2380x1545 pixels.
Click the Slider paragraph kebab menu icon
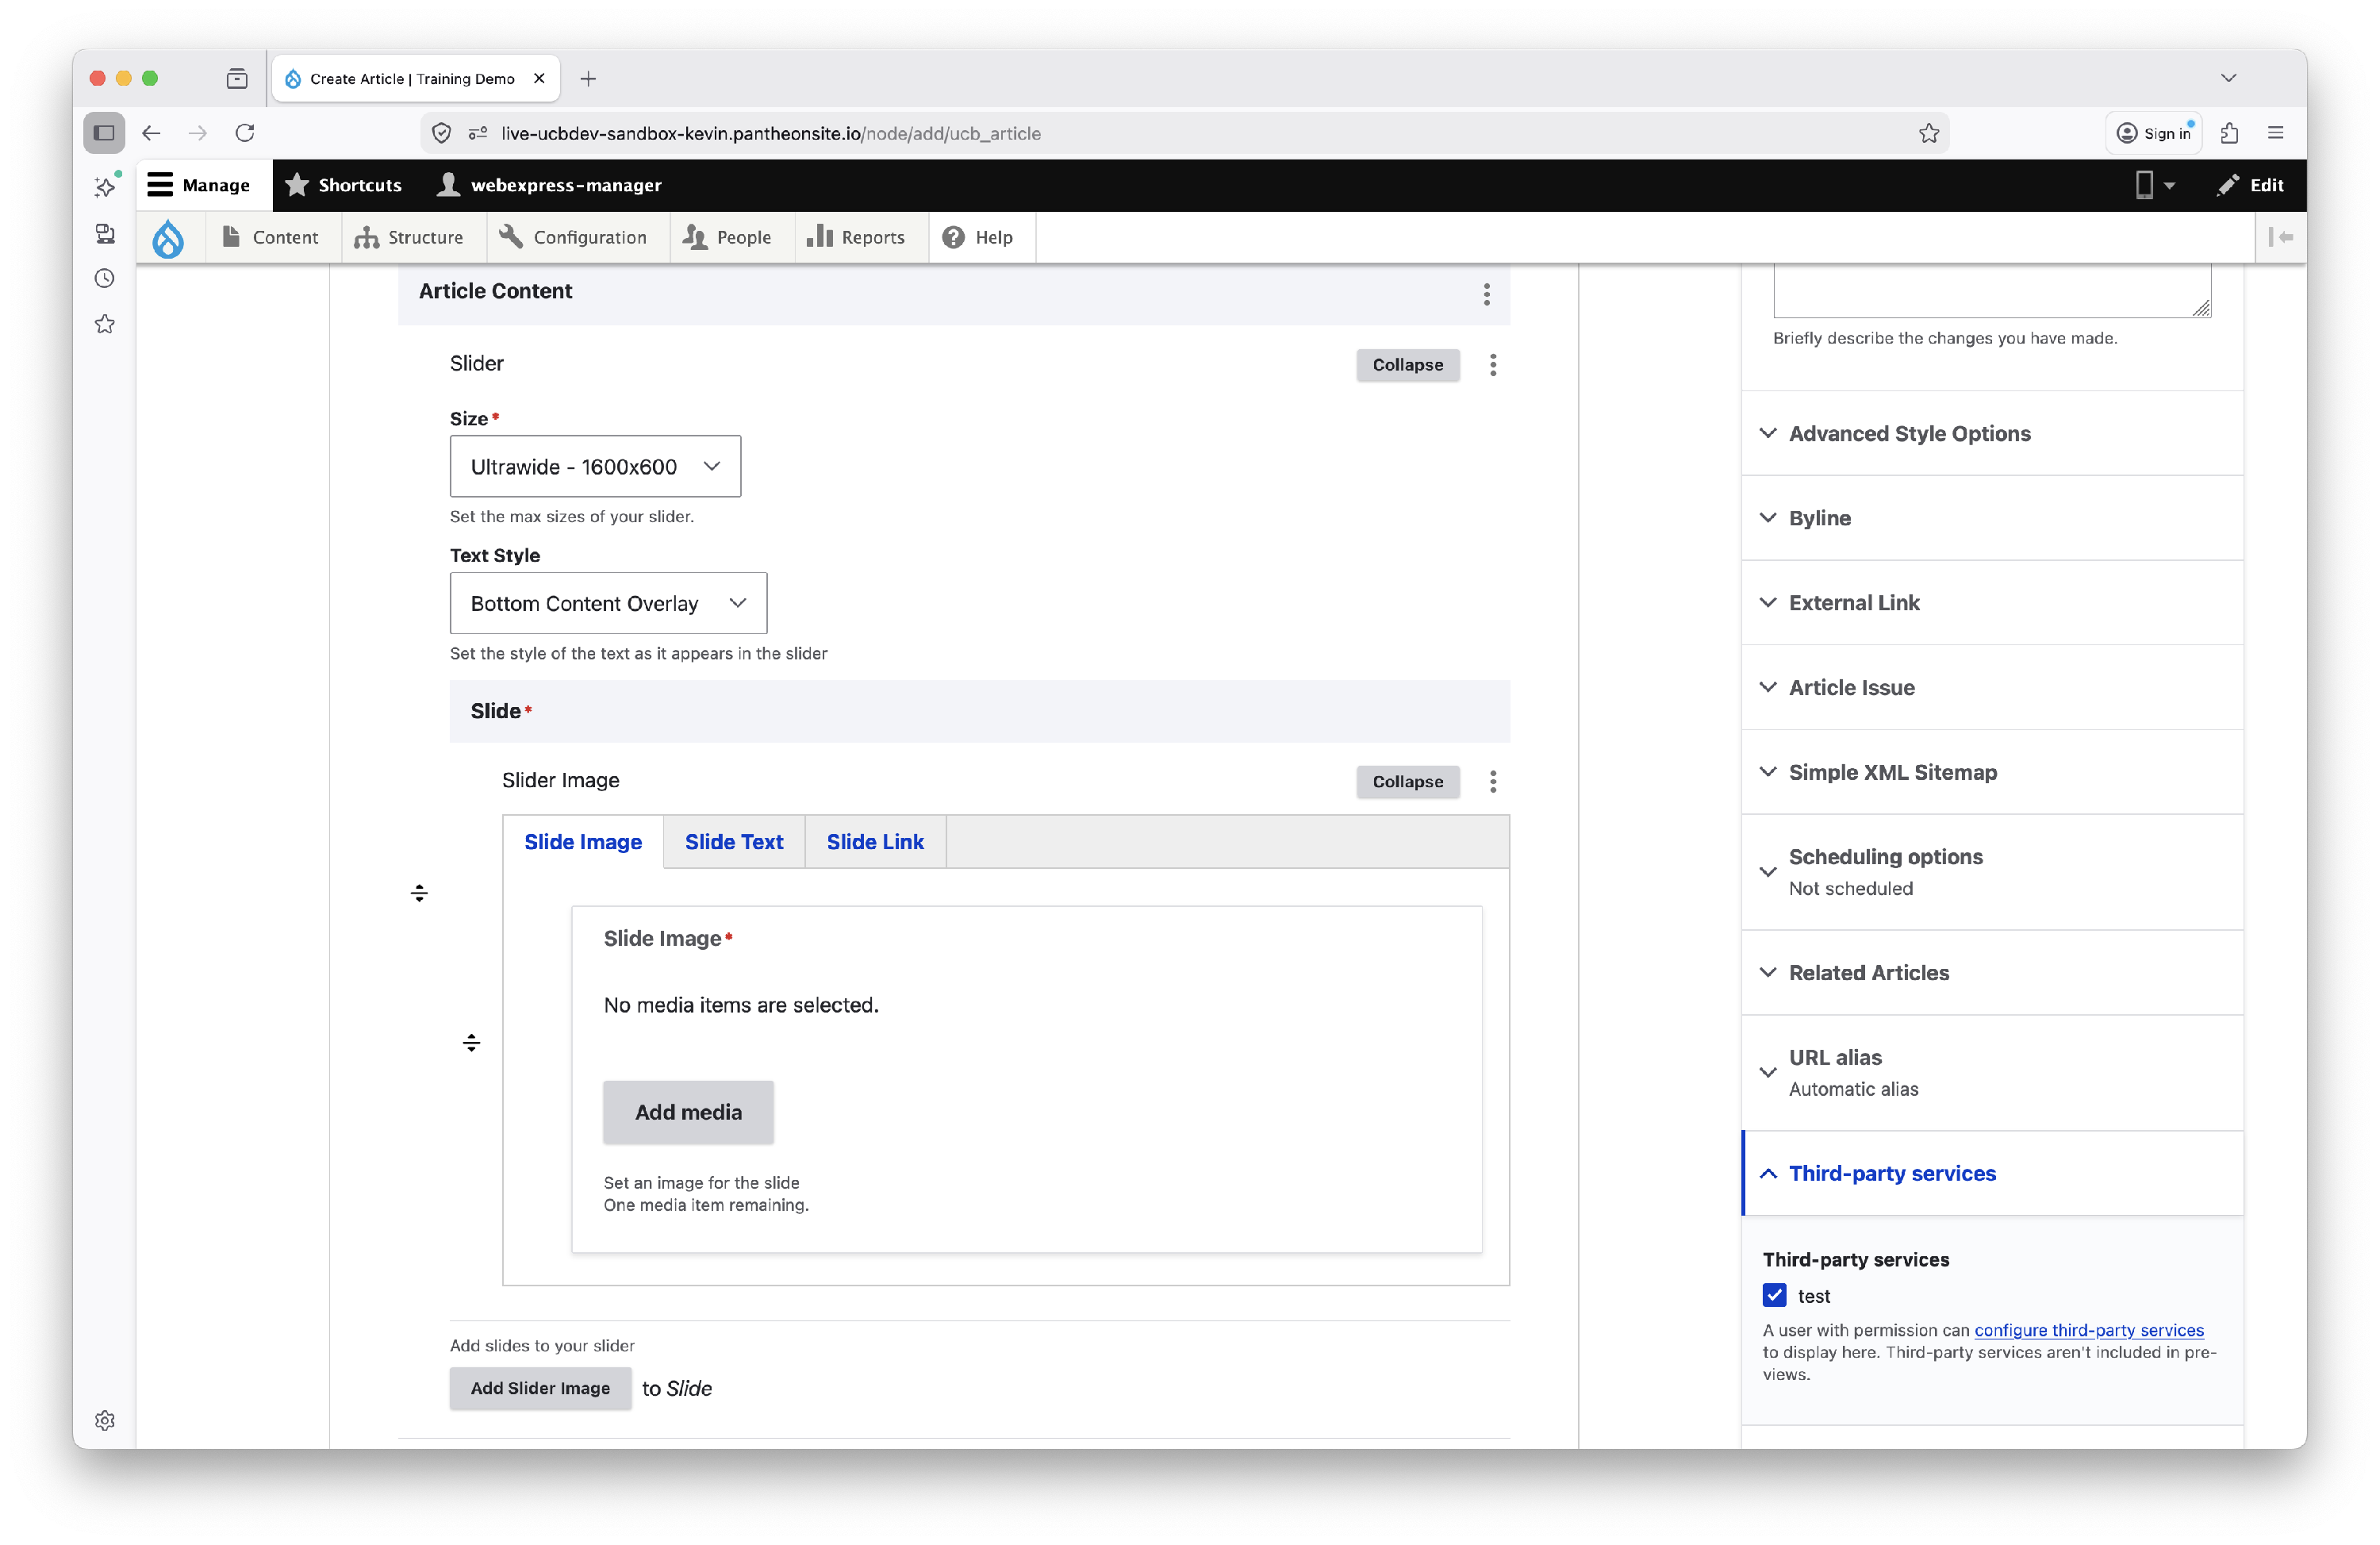1492,365
